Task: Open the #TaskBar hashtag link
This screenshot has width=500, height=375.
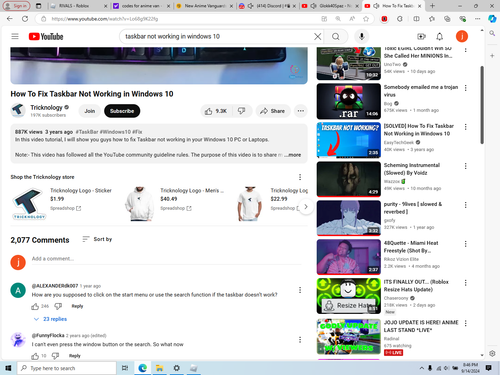Action: pos(87,132)
